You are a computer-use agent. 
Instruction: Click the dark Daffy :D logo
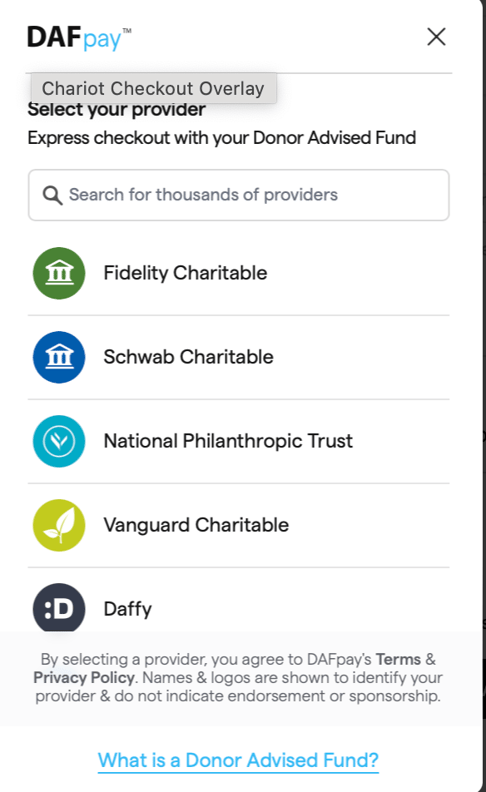click(59, 608)
